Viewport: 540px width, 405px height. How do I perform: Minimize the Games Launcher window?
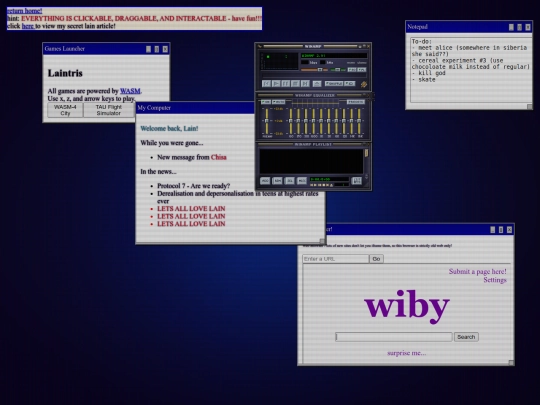pos(148,49)
